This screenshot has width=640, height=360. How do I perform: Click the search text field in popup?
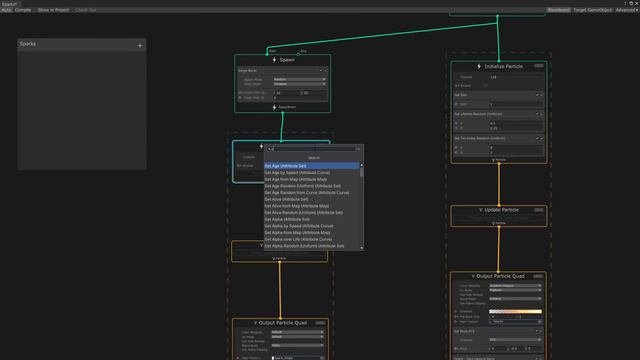point(313,149)
